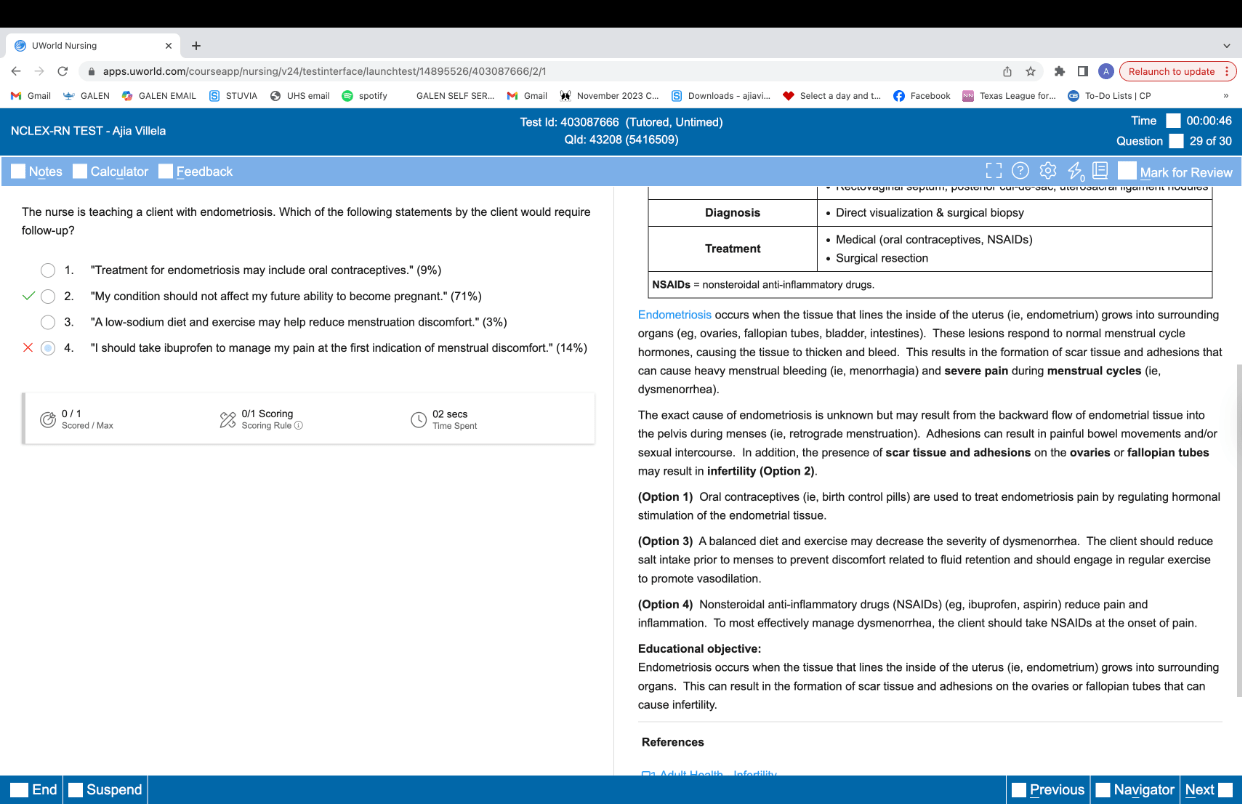Screen dimensions: 1242x804
Task: Open the Gmail bookmark at far left
Action: coord(30,96)
